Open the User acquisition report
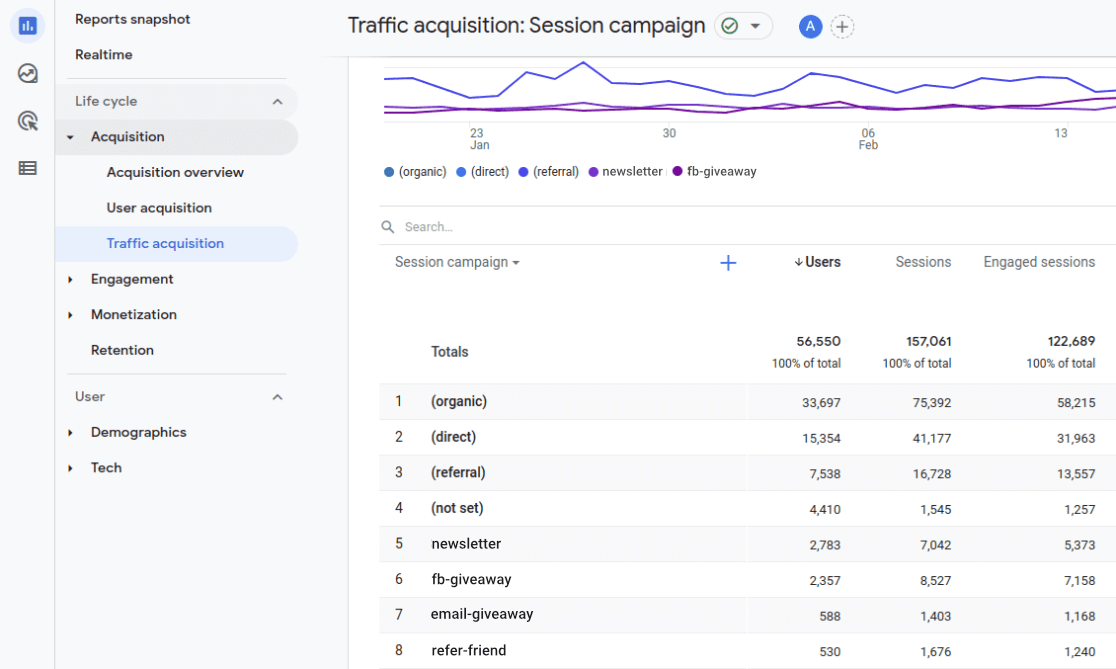The width and height of the screenshot is (1116, 669). (158, 207)
